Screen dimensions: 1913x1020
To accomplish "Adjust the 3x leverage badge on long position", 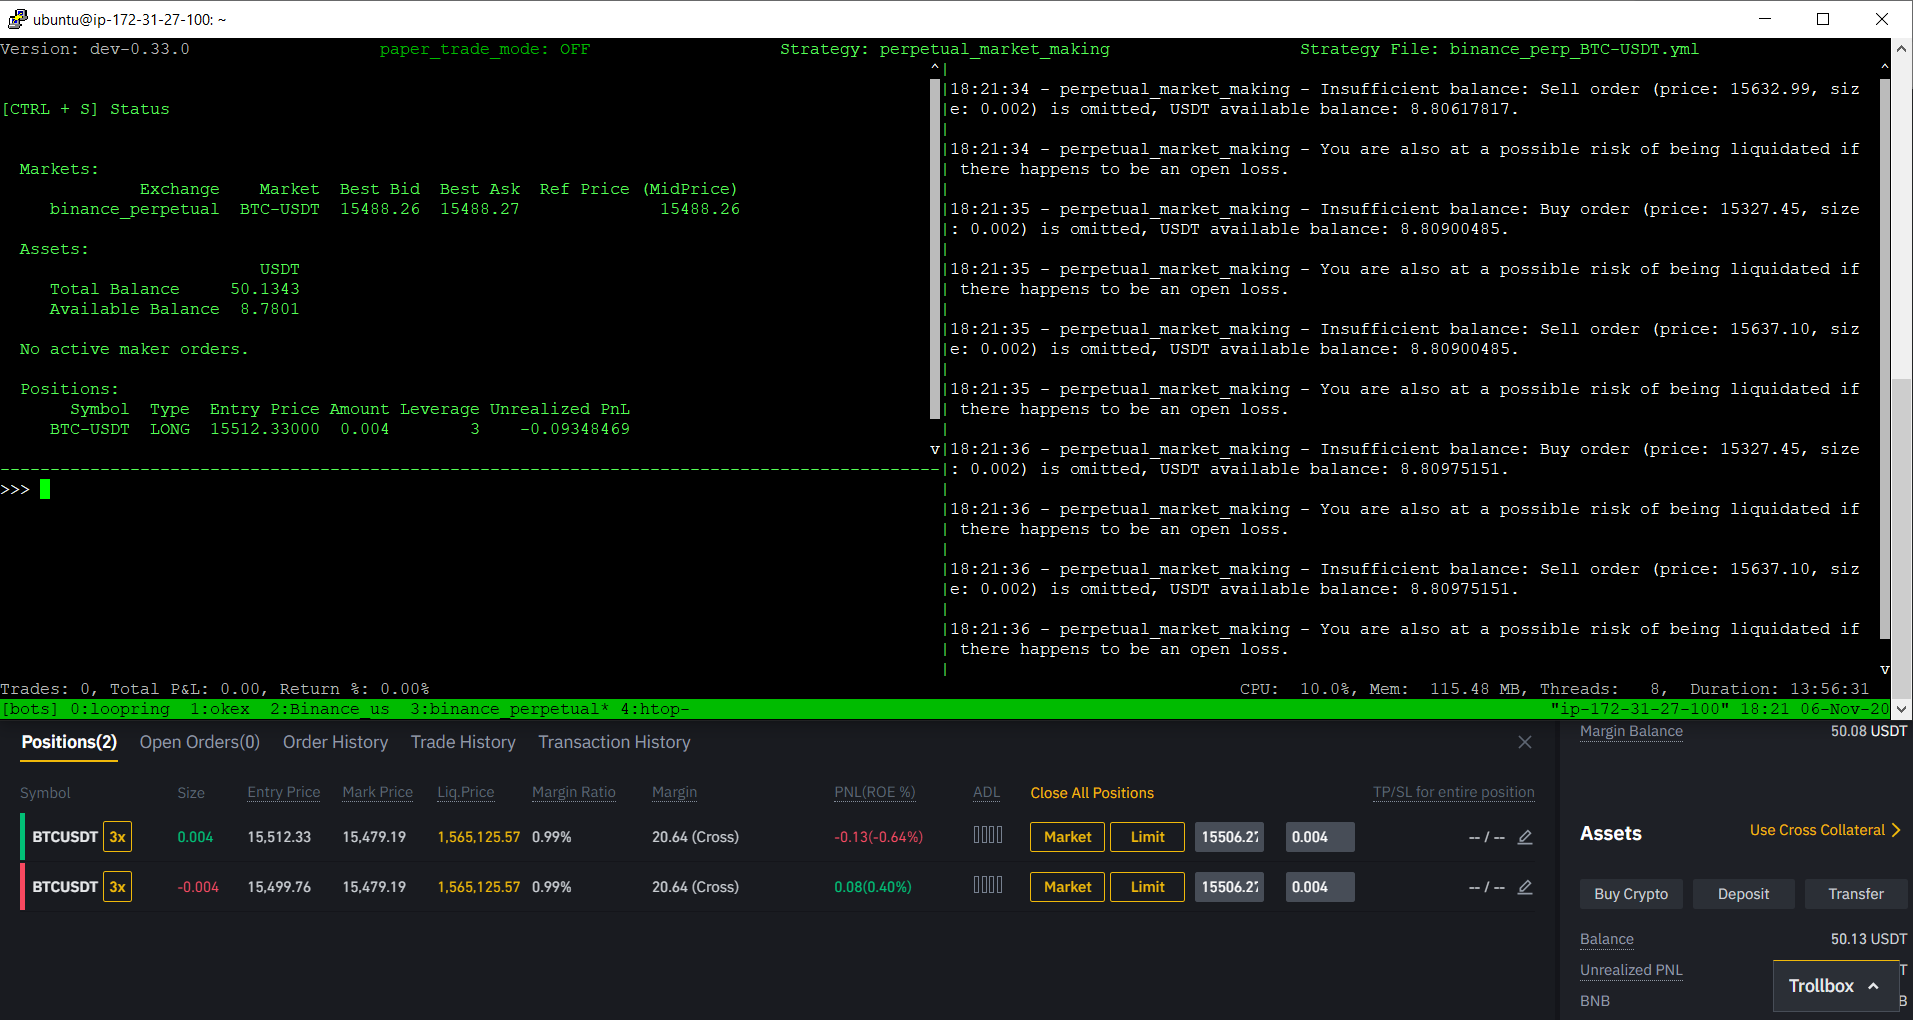I will coord(116,837).
